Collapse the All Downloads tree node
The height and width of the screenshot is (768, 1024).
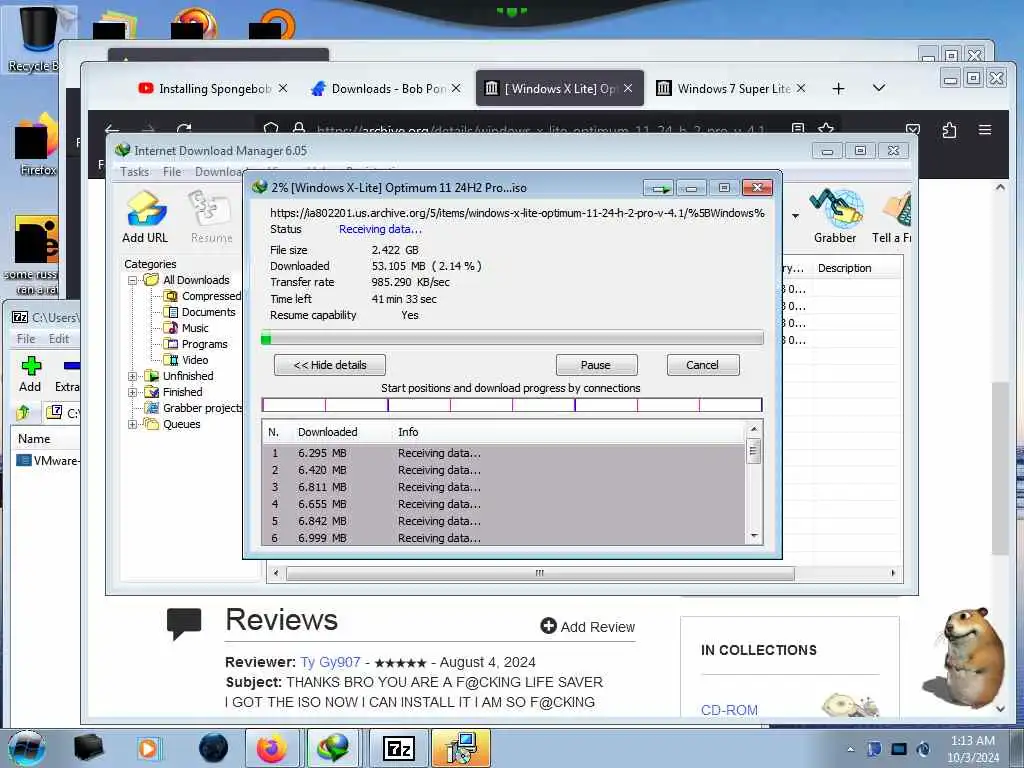point(133,280)
